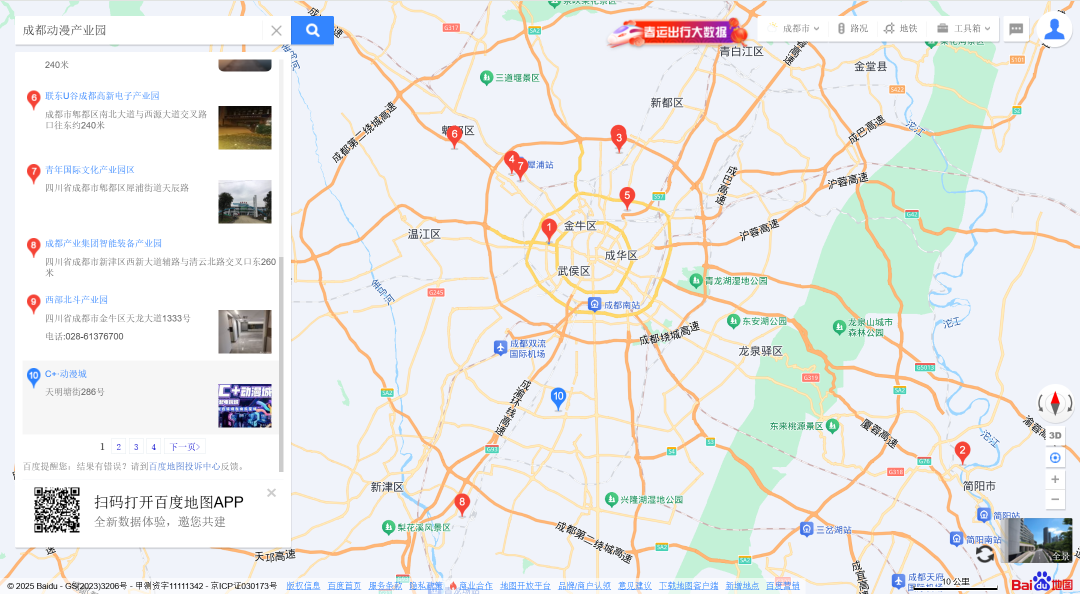Click into the 成都动漫产业园 search field
The width and height of the screenshot is (1080, 594).
(x=139, y=30)
